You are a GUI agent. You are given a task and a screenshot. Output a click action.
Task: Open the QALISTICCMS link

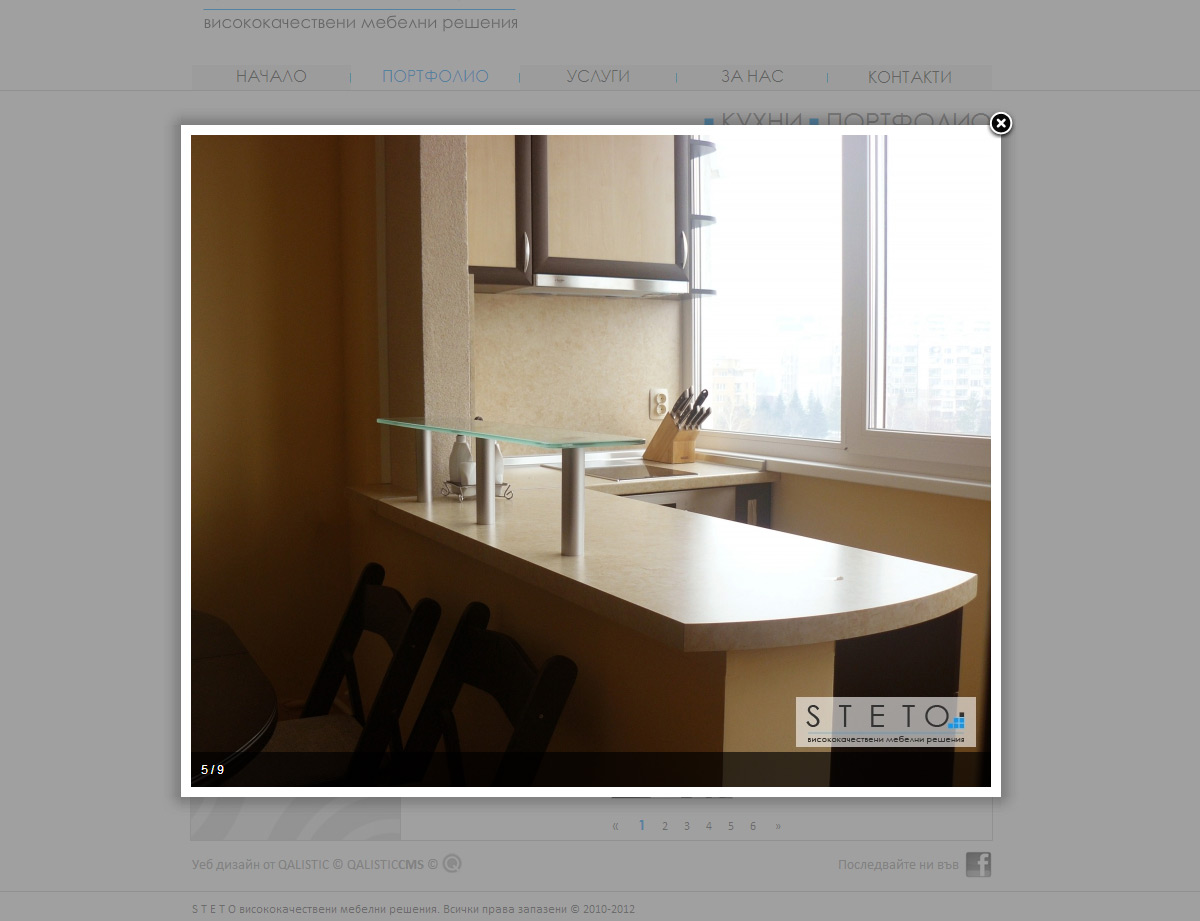[385, 865]
